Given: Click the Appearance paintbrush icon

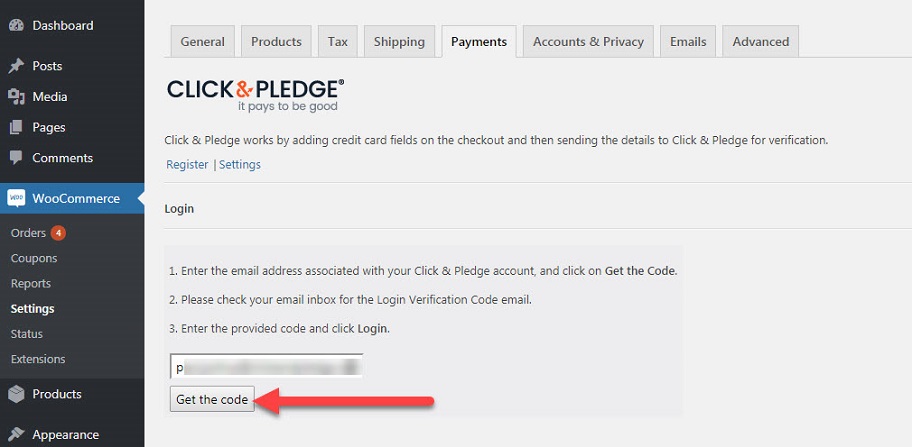Looking at the screenshot, I should 16,435.
